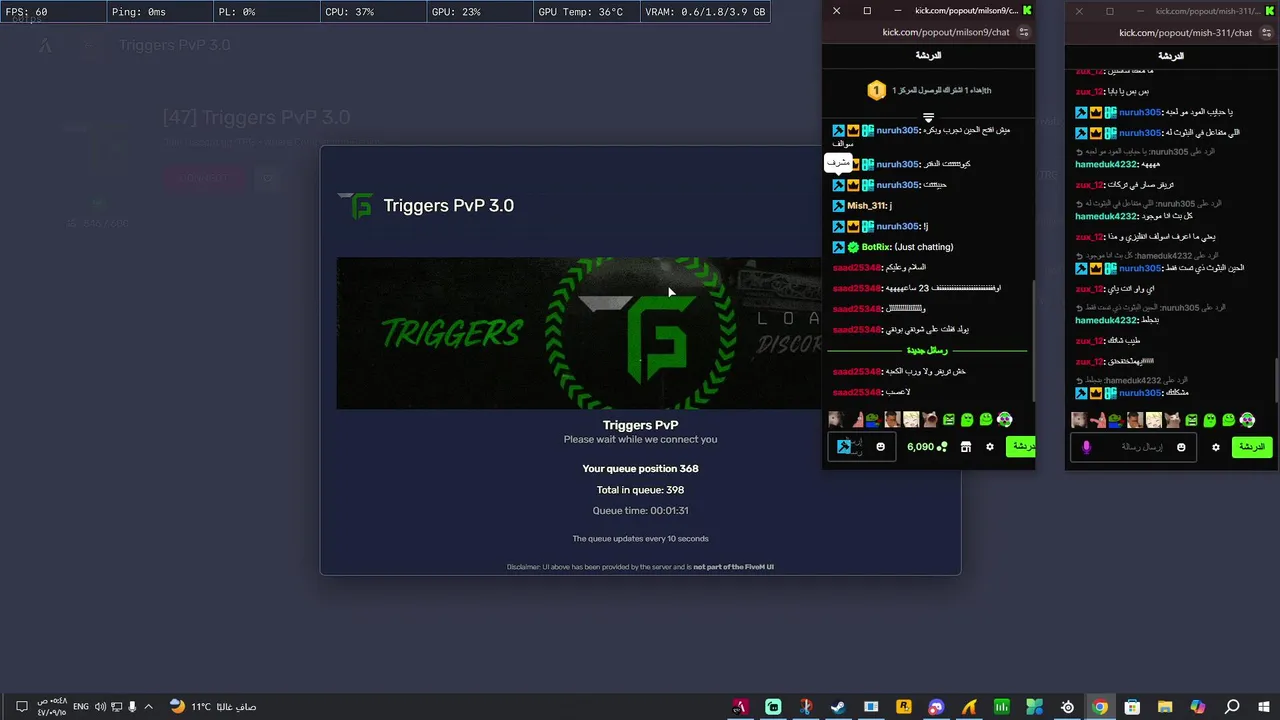Insert the cat emote in mish-311 chat
Screen dimensions: 1280x720
click(1173, 420)
